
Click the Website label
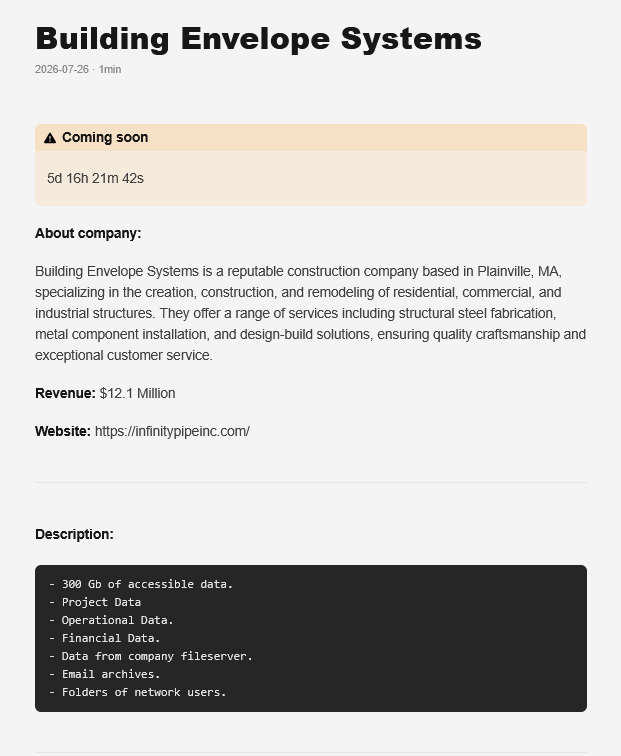tap(63, 431)
